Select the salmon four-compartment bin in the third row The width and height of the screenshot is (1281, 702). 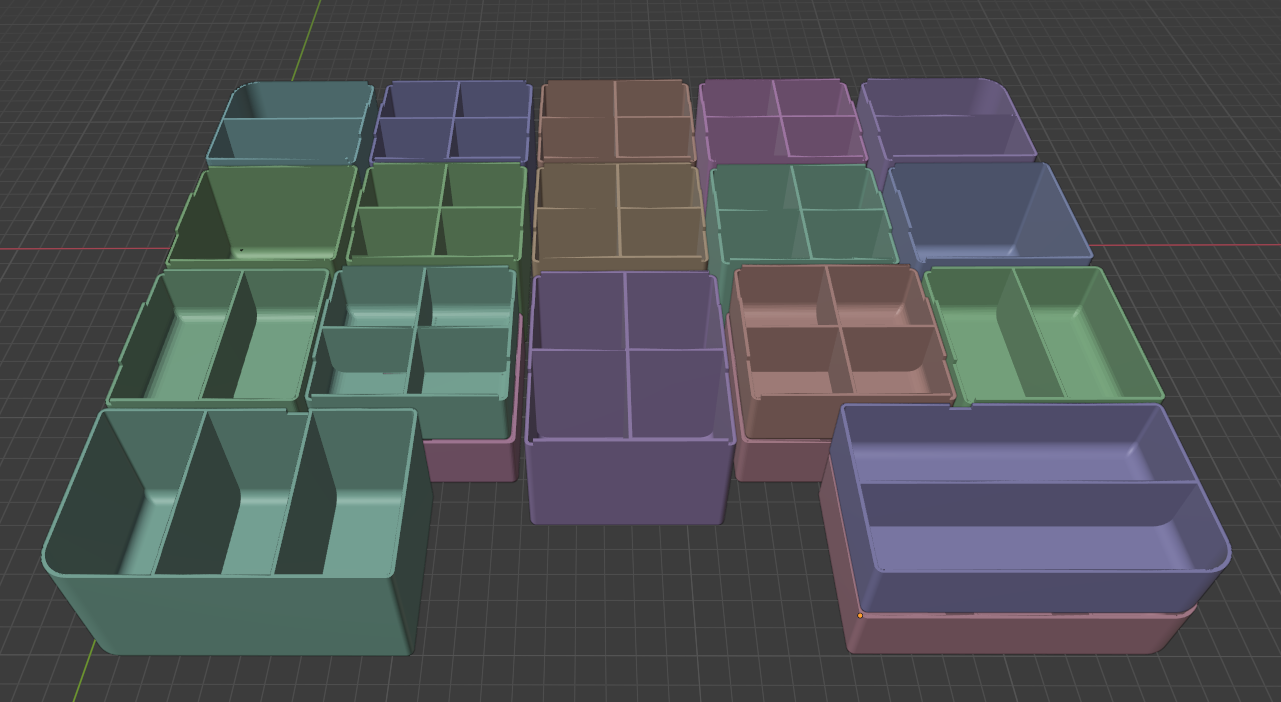835,330
